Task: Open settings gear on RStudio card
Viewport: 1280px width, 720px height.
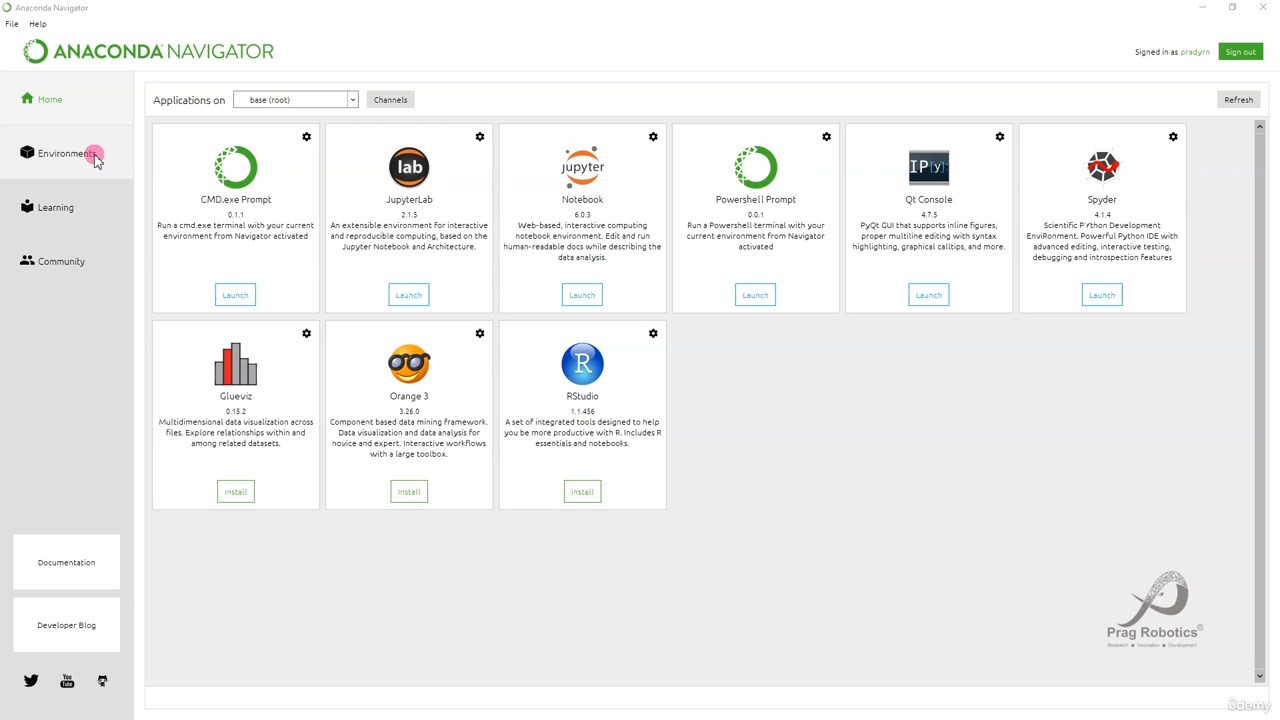Action: pos(653,334)
